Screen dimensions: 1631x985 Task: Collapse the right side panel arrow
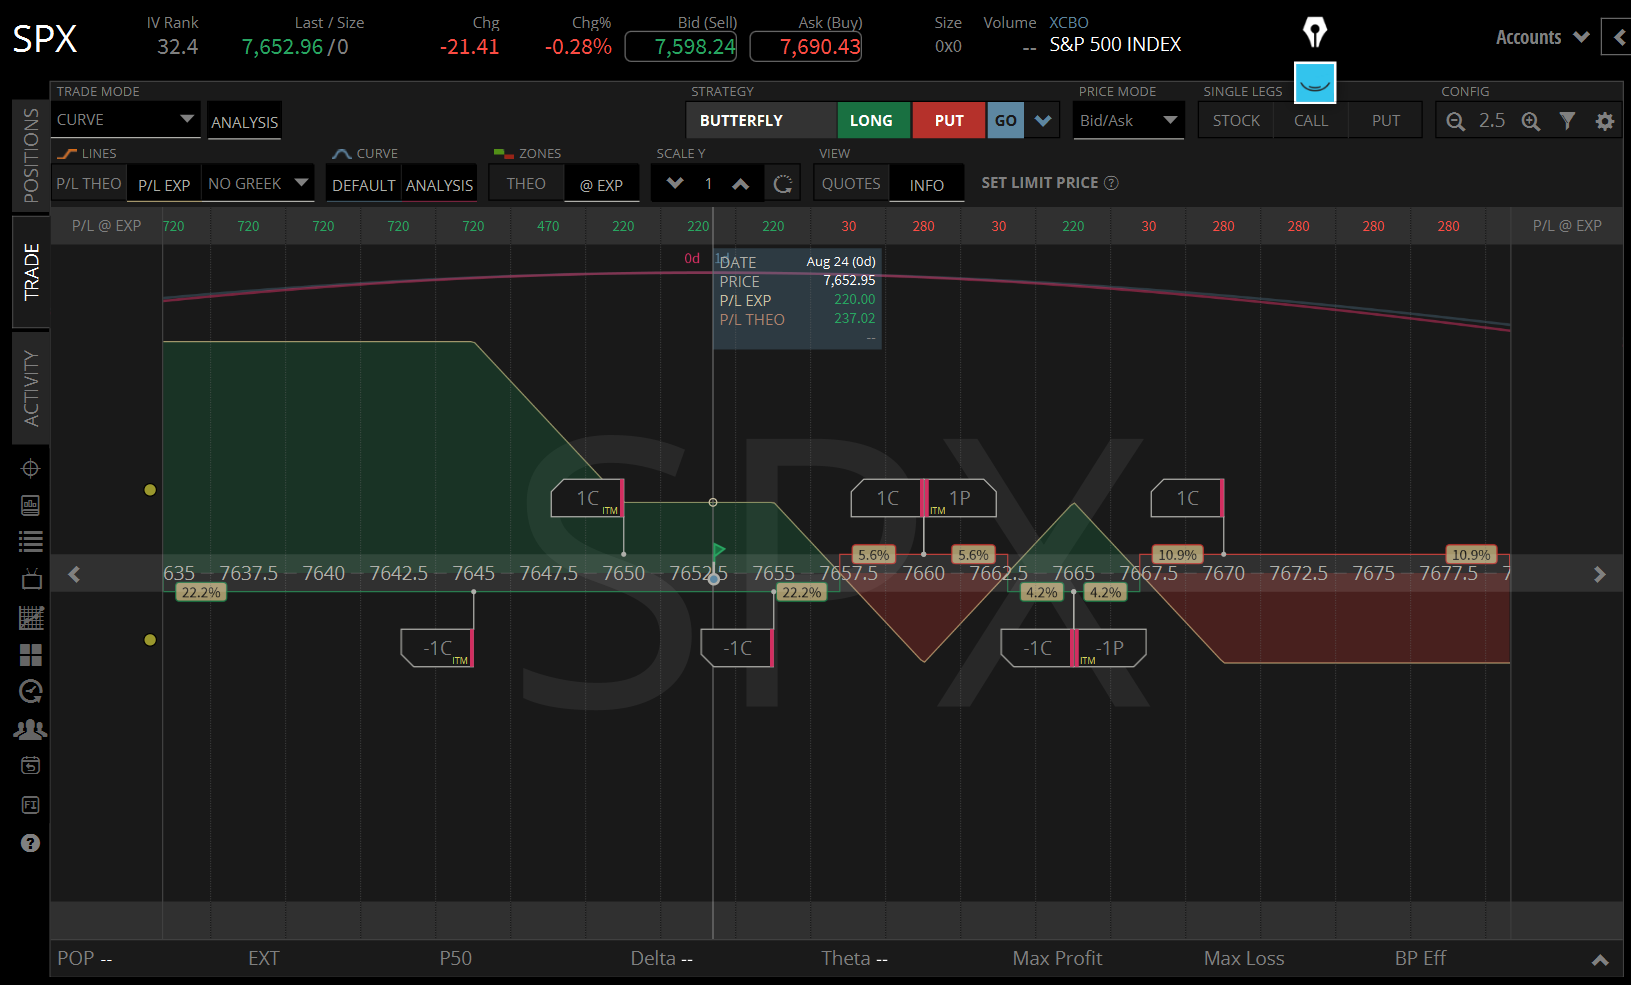[1619, 38]
